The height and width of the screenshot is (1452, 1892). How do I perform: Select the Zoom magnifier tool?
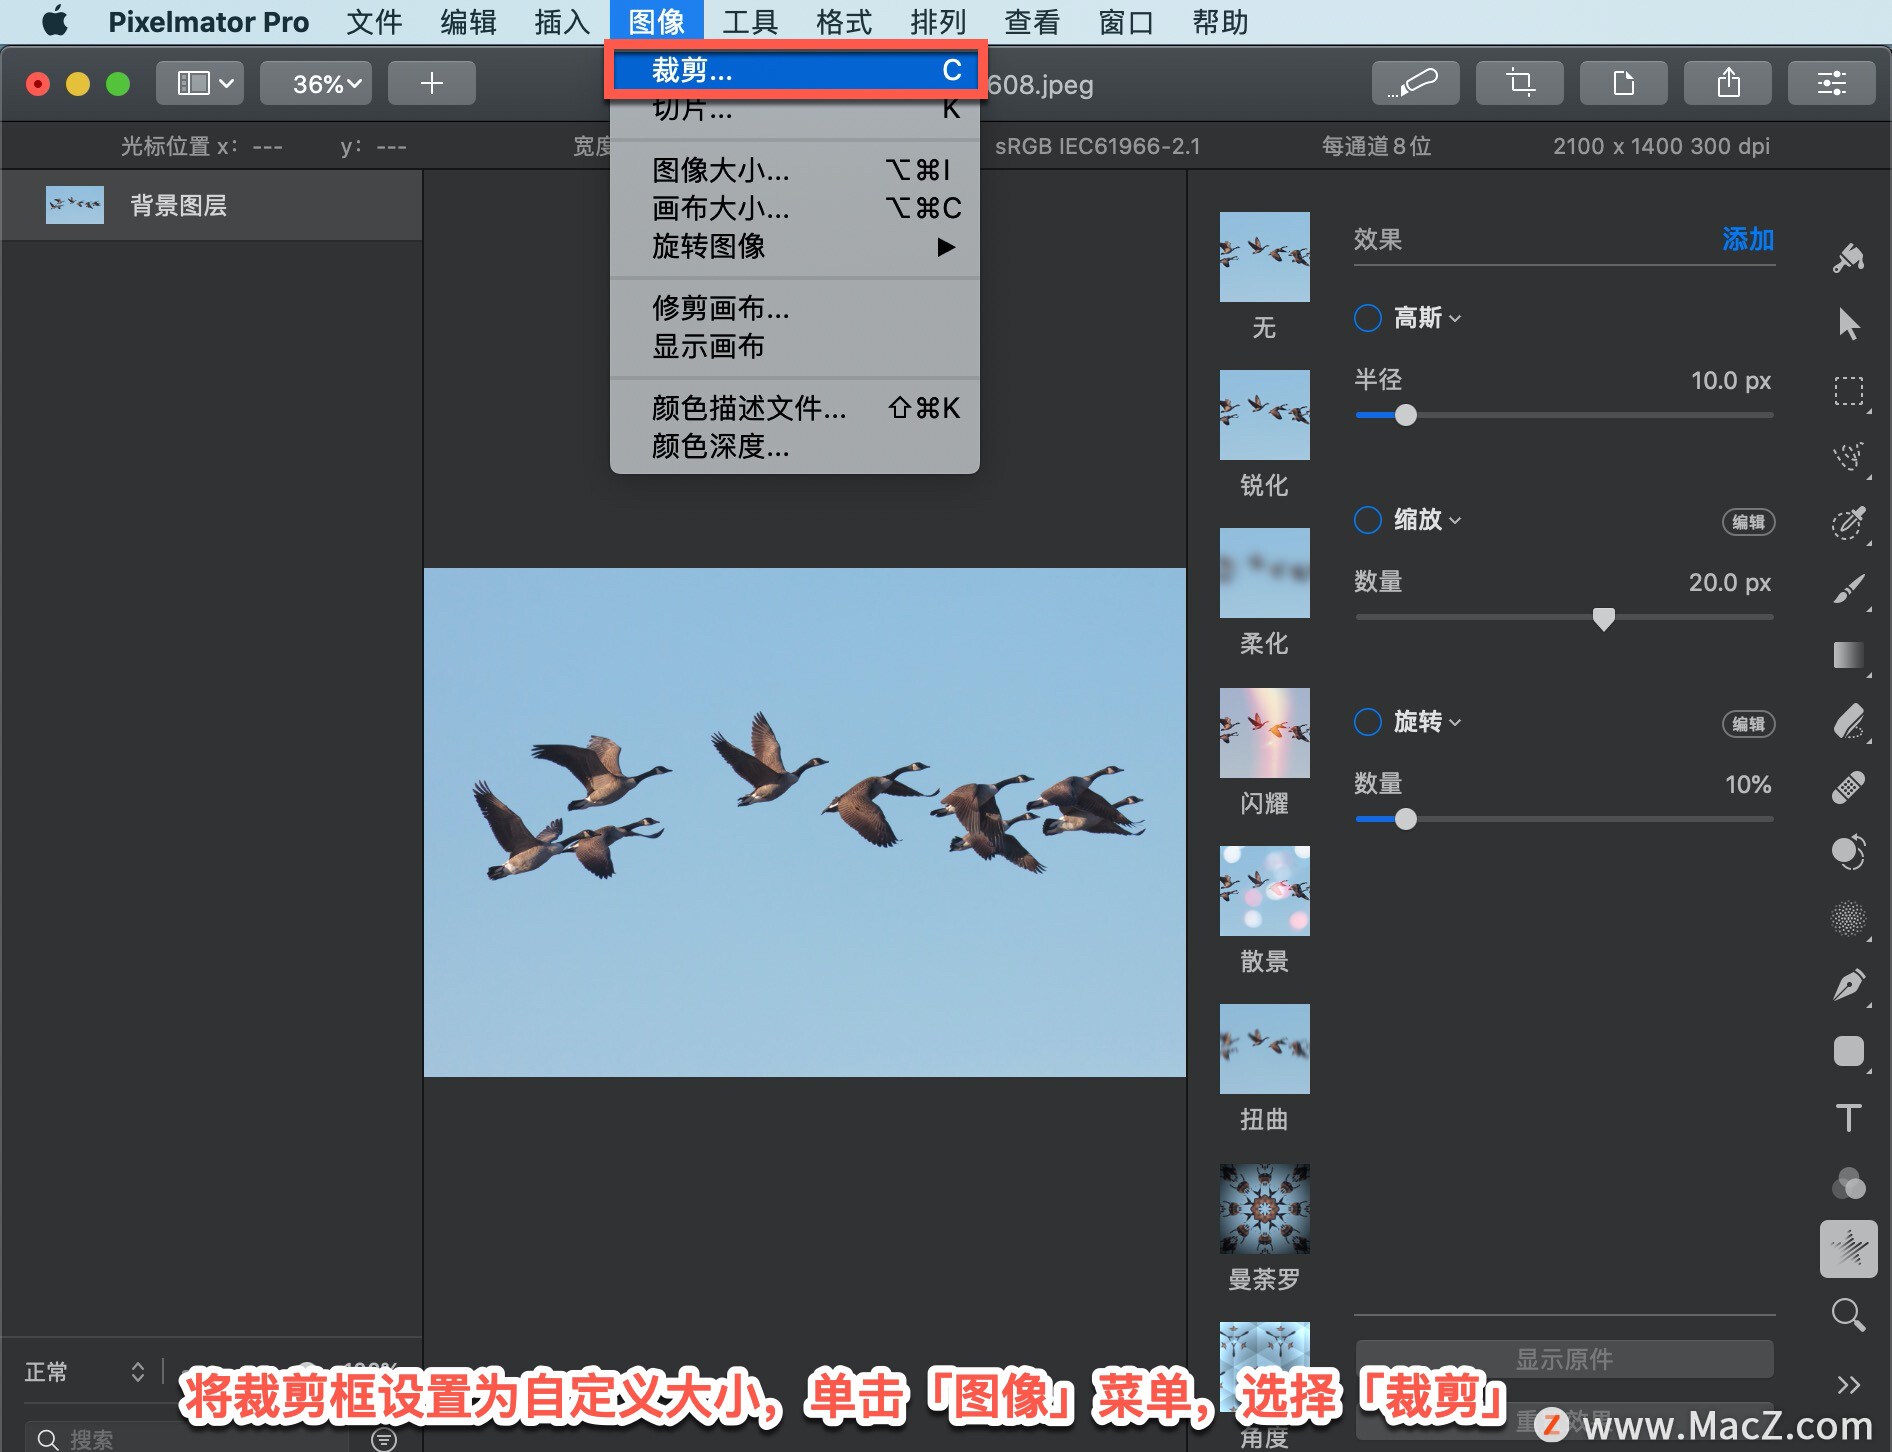point(1848,1315)
